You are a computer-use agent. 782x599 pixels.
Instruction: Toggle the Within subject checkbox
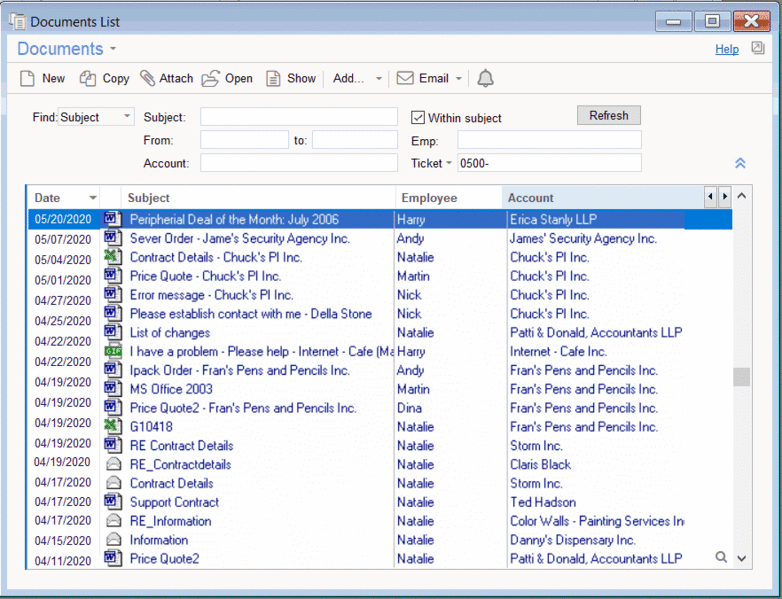[419, 118]
